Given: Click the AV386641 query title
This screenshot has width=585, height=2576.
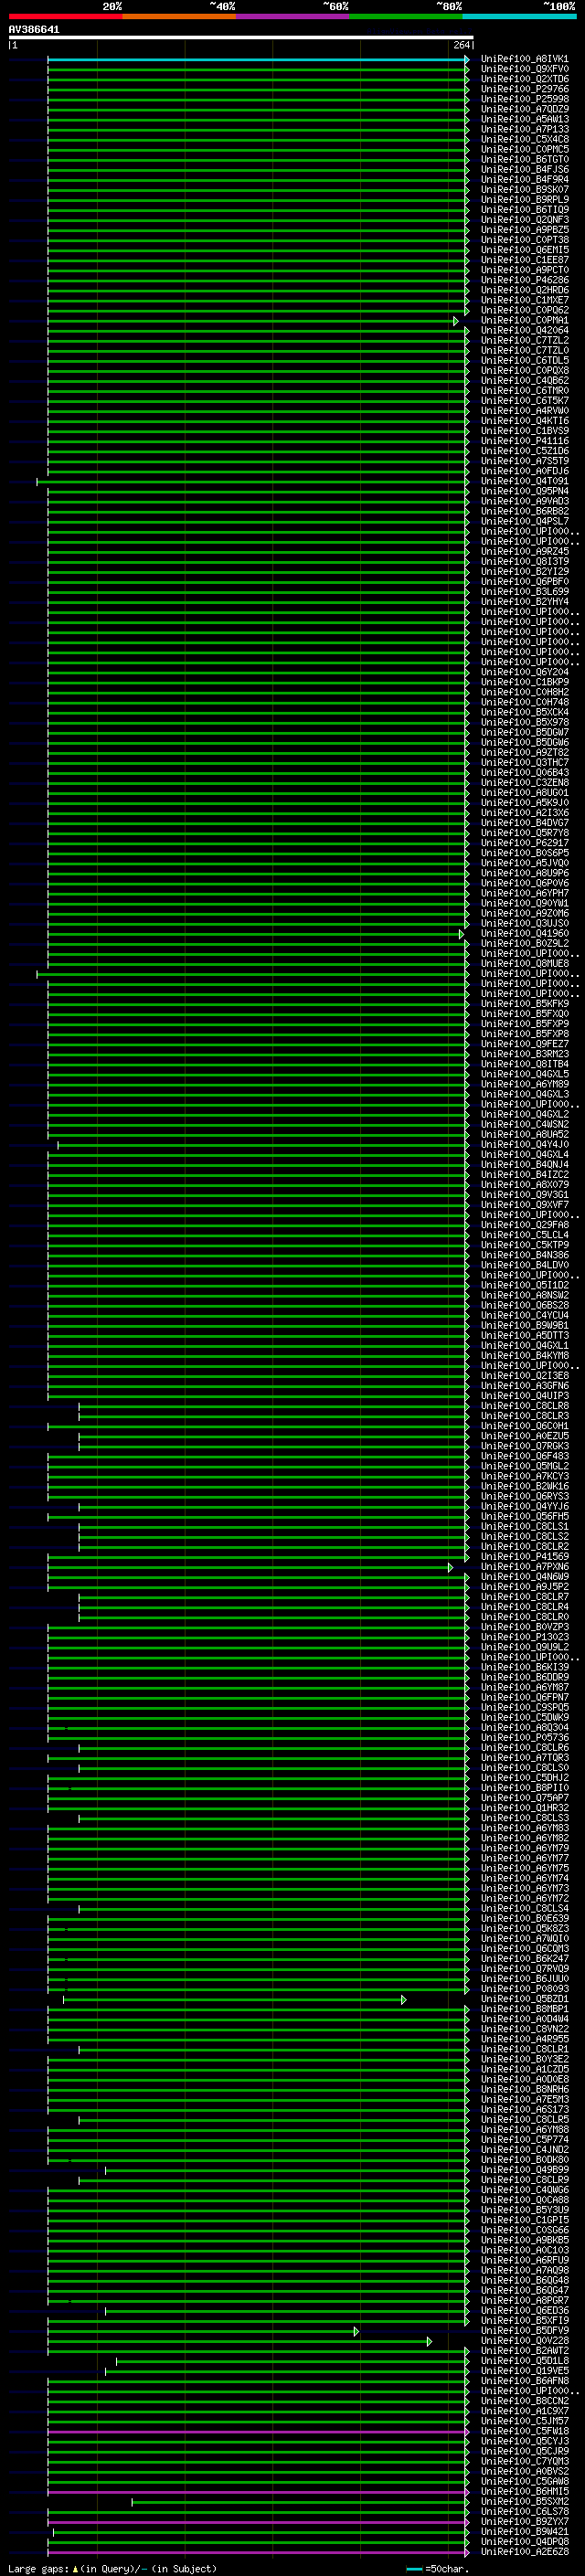Looking at the screenshot, I should [x=34, y=30].
